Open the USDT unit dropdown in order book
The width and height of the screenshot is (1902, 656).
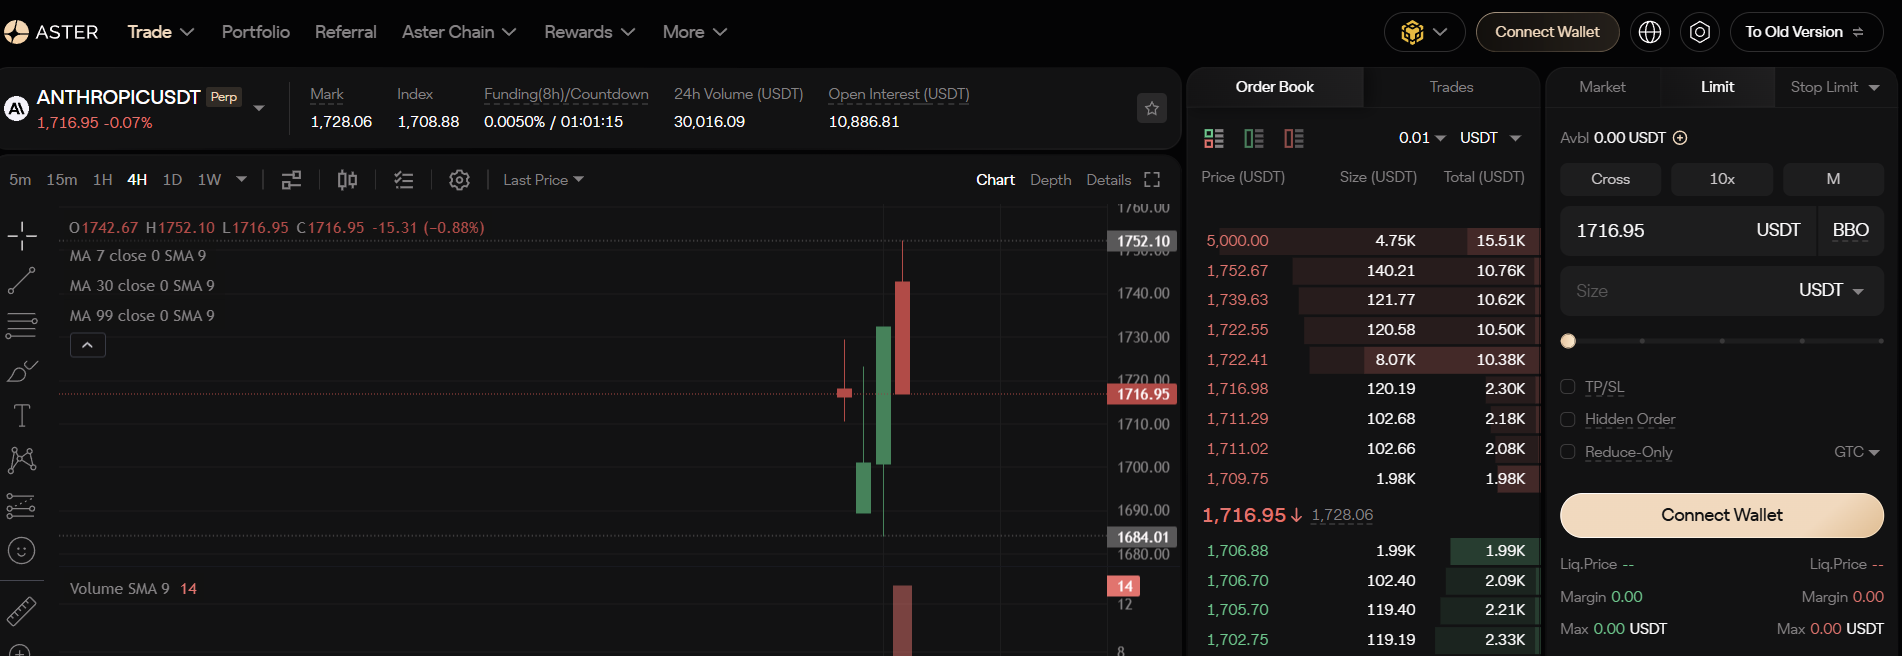click(x=1490, y=138)
